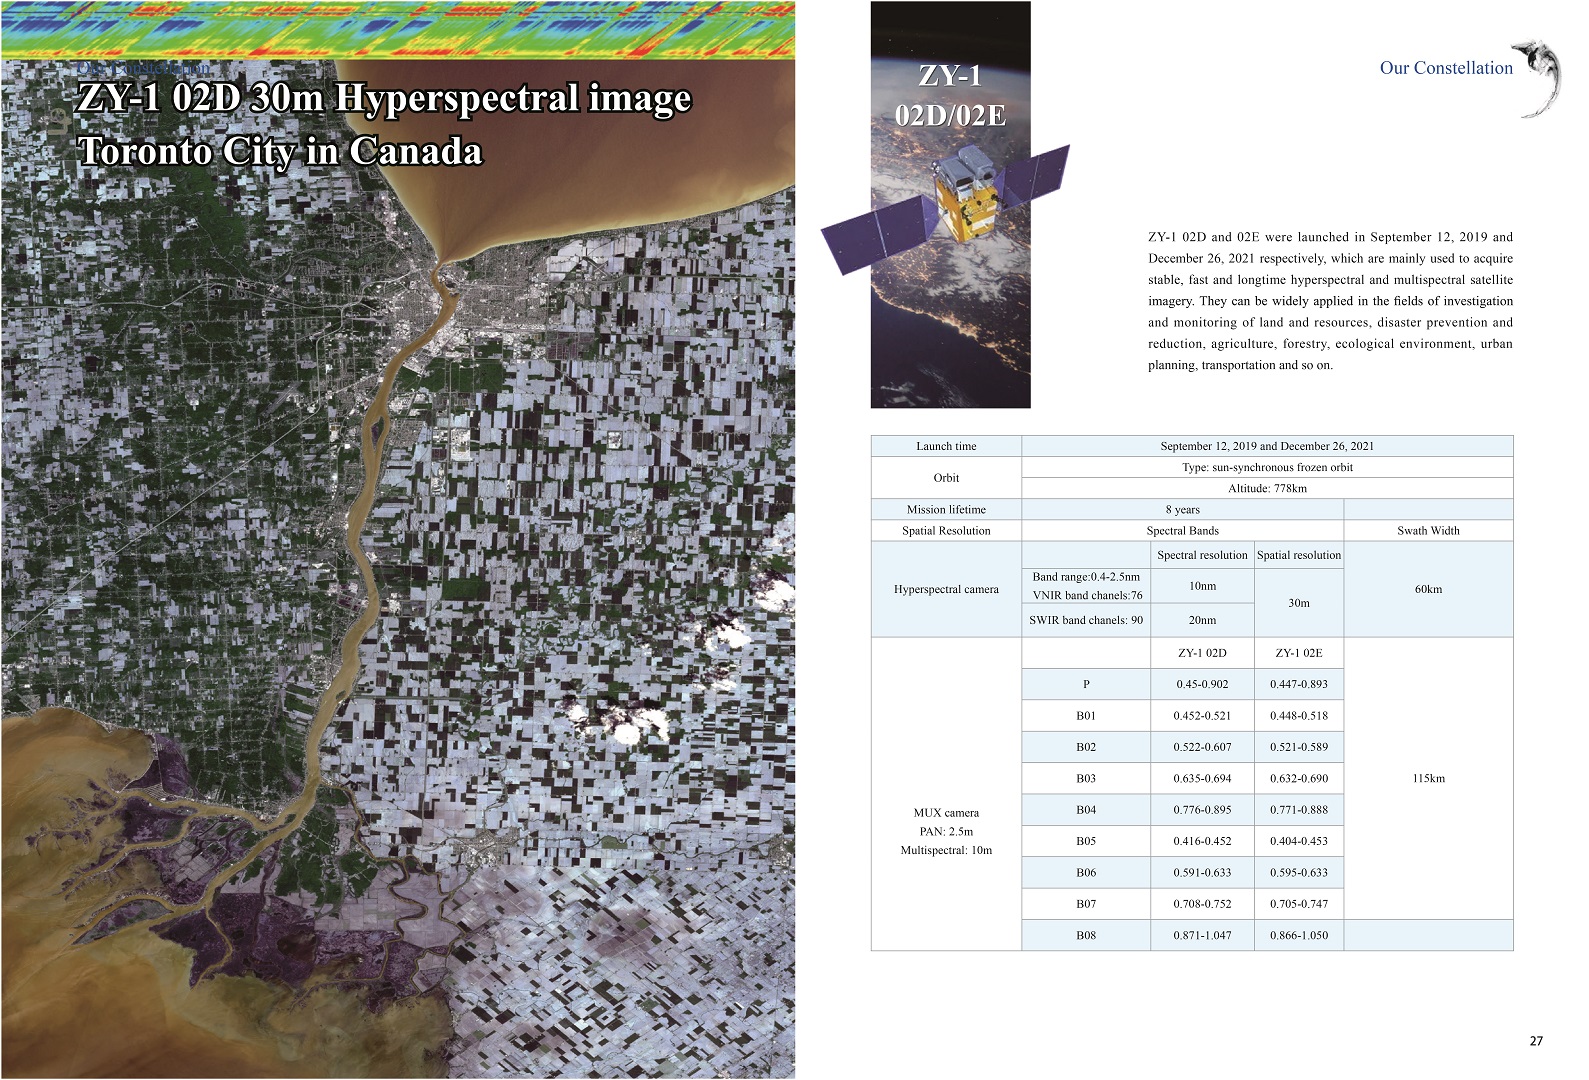Click the Mission lifetime row label

point(945,509)
